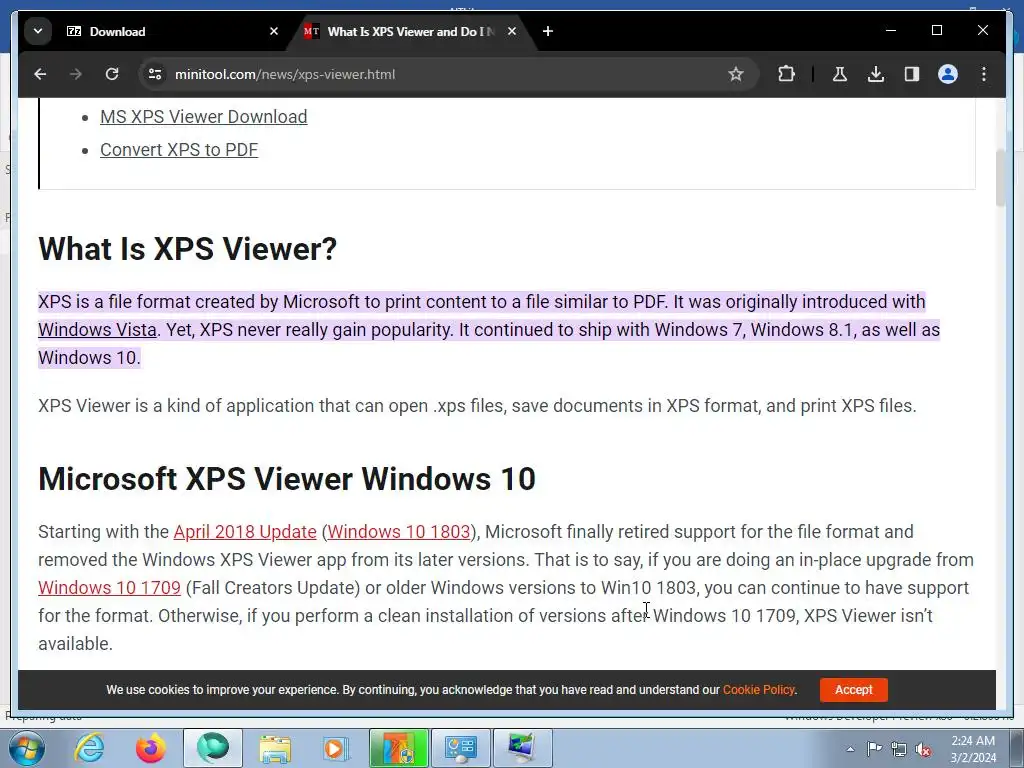Image resolution: width=1024 pixels, height=768 pixels.
Task: Show browser downloads
Action: click(876, 74)
